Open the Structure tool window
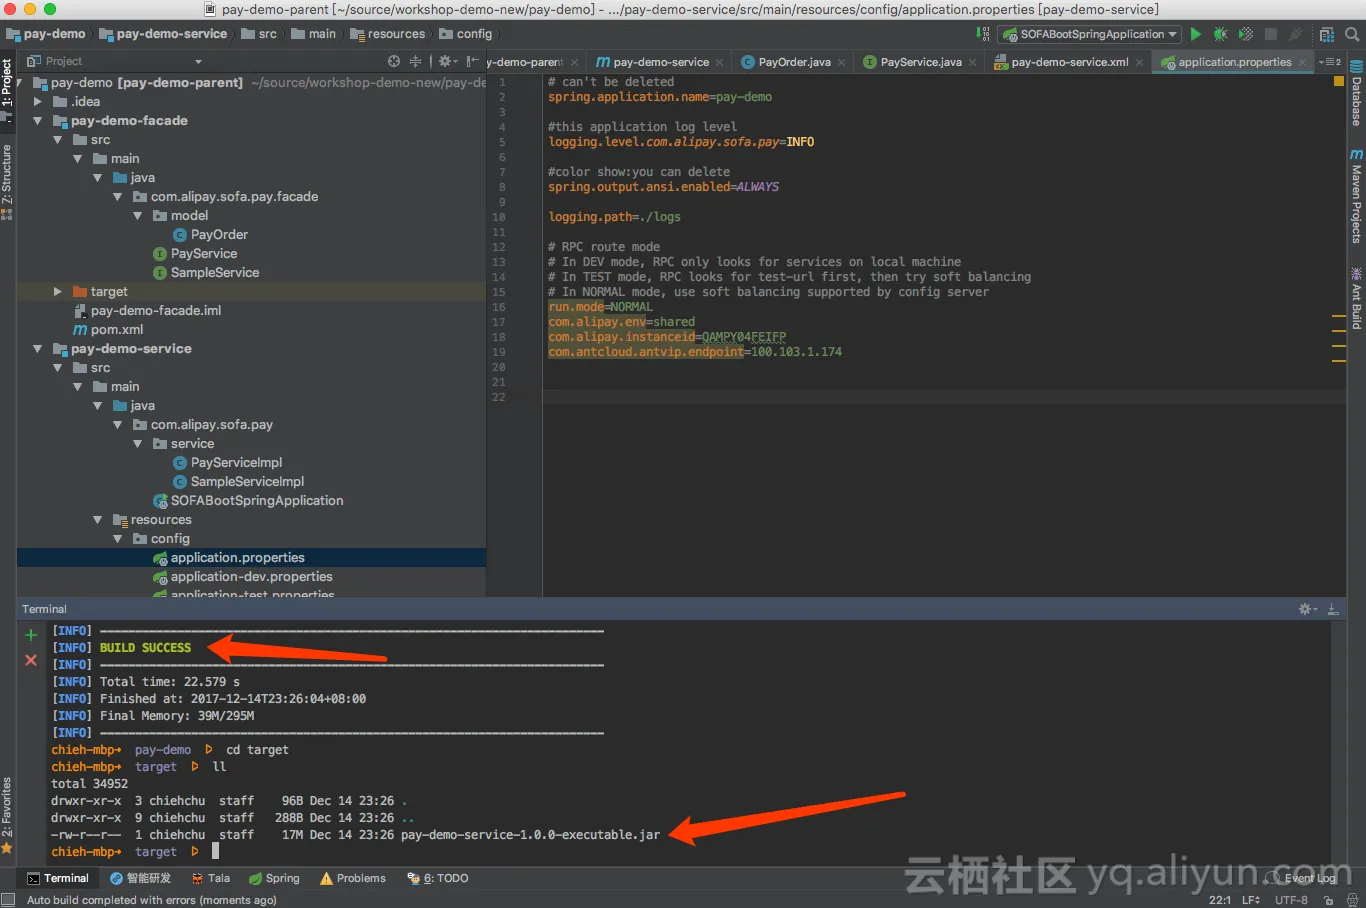1366x908 pixels. coord(7,182)
